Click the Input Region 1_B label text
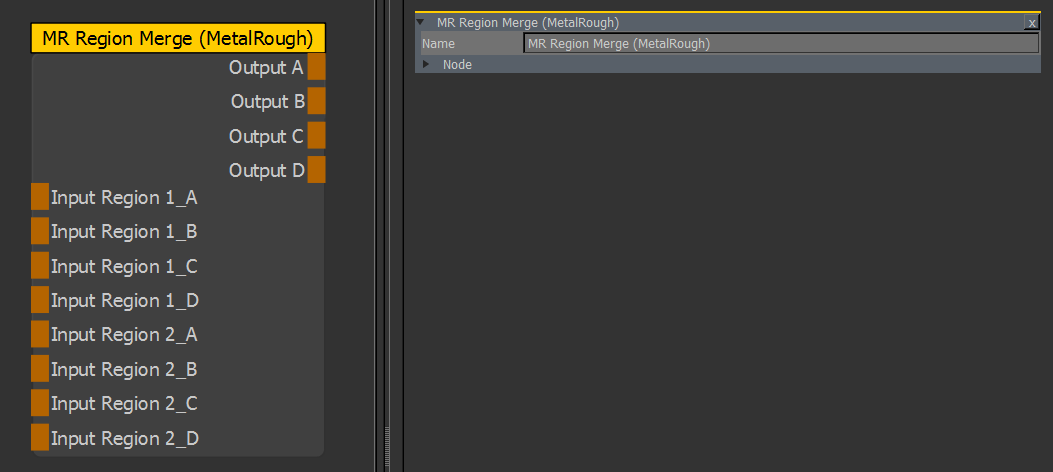 click(x=124, y=232)
